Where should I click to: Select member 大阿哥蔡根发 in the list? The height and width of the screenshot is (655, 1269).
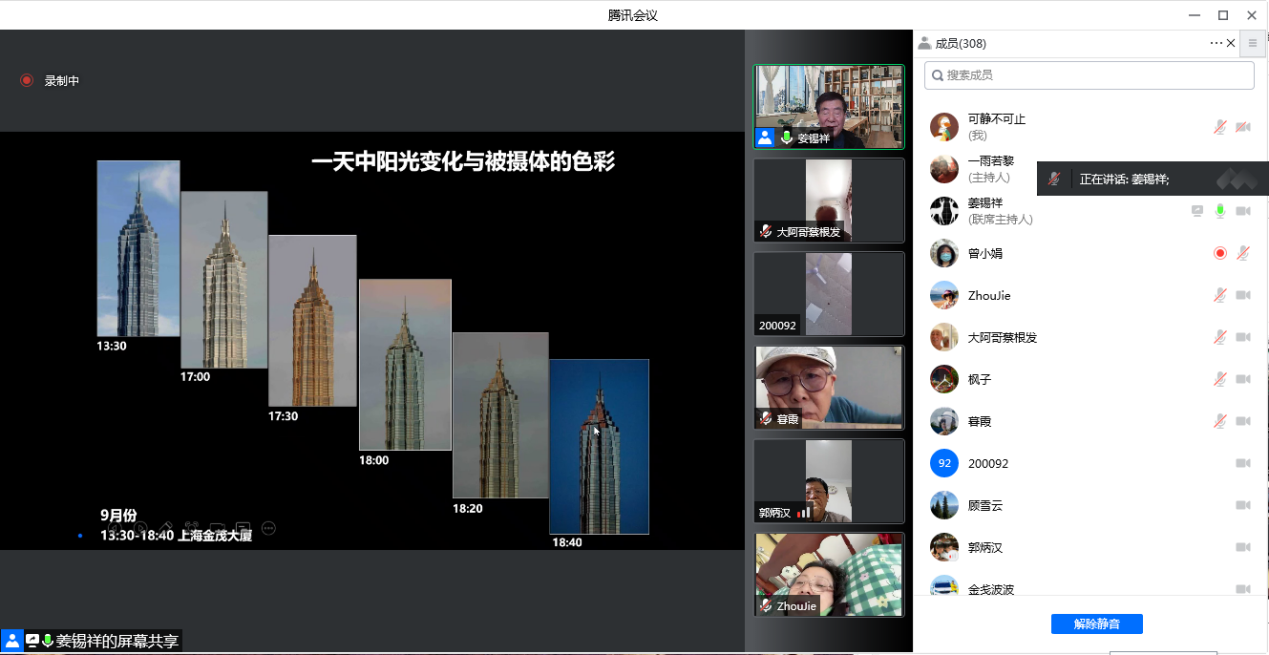point(1002,338)
